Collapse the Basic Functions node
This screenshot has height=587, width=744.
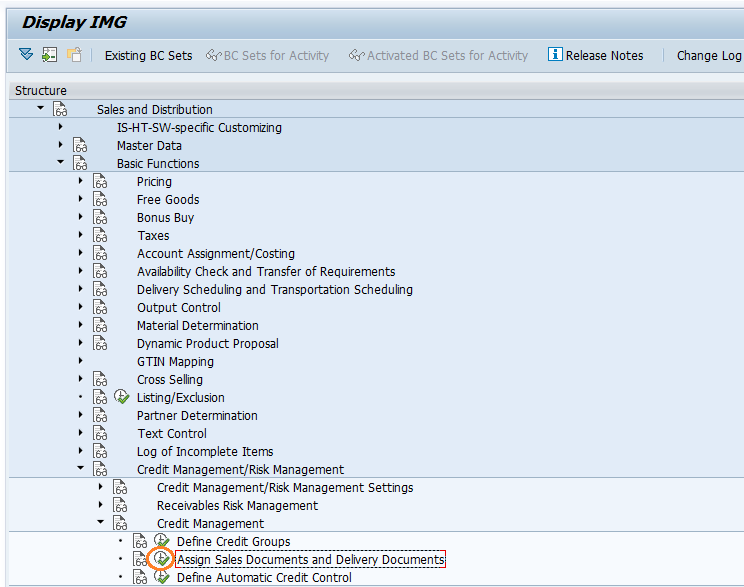[x=61, y=163]
